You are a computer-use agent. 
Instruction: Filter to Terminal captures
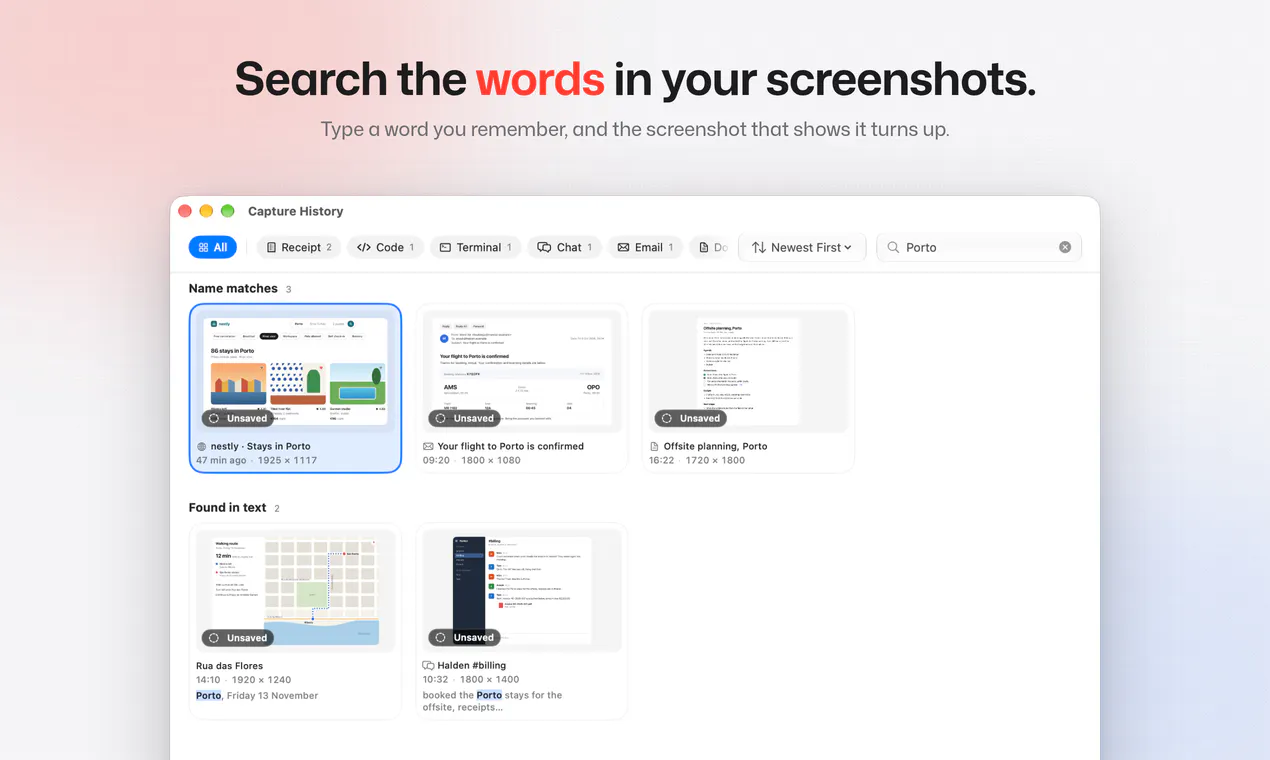point(476,247)
